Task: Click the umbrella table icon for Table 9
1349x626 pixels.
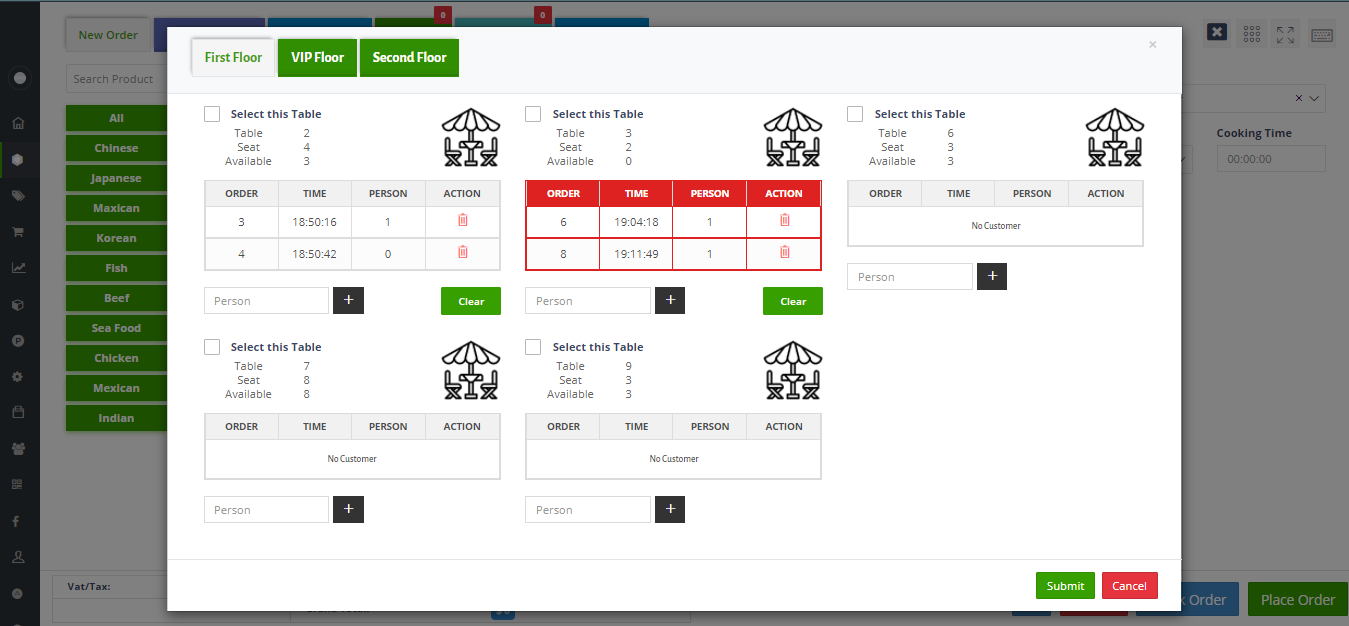Action: (x=792, y=370)
